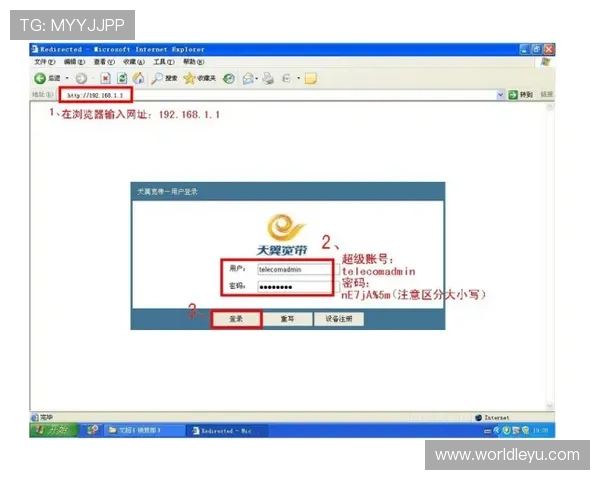600x480 pixels.
Task: Open the 工具 (Tools) menu
Action: [164, 62]
